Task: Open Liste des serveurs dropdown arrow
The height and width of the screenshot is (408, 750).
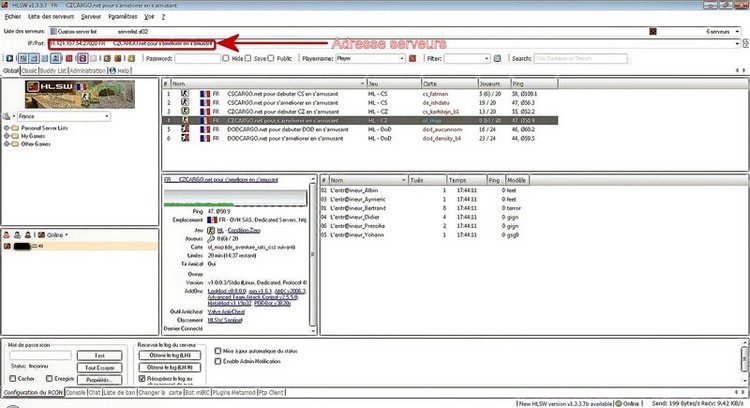Action: click(x=737, y=31)
